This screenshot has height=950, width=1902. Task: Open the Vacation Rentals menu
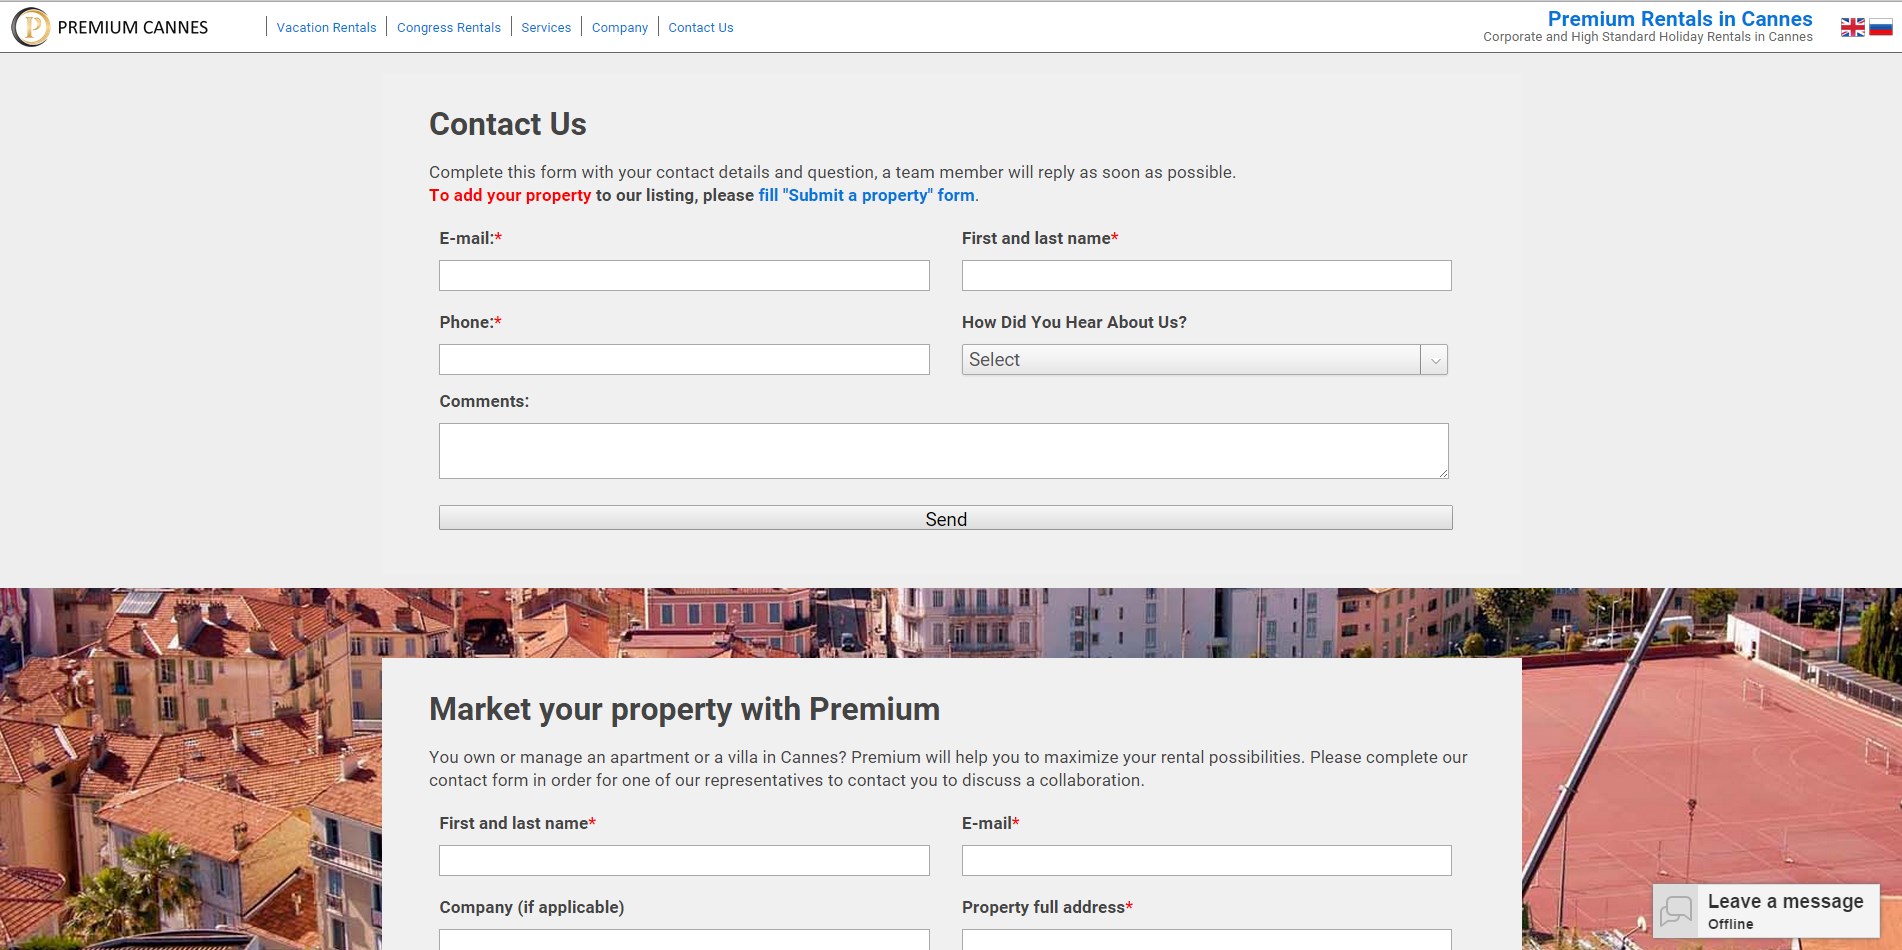pos(326,27)
